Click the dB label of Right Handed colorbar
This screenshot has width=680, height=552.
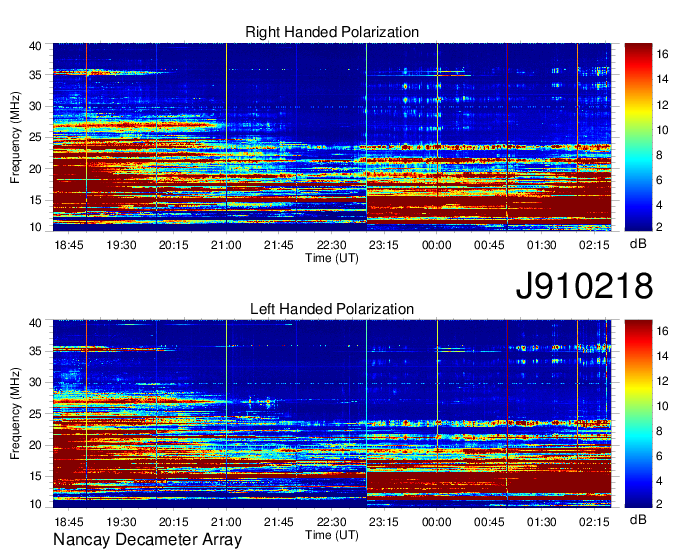point(638,244)
